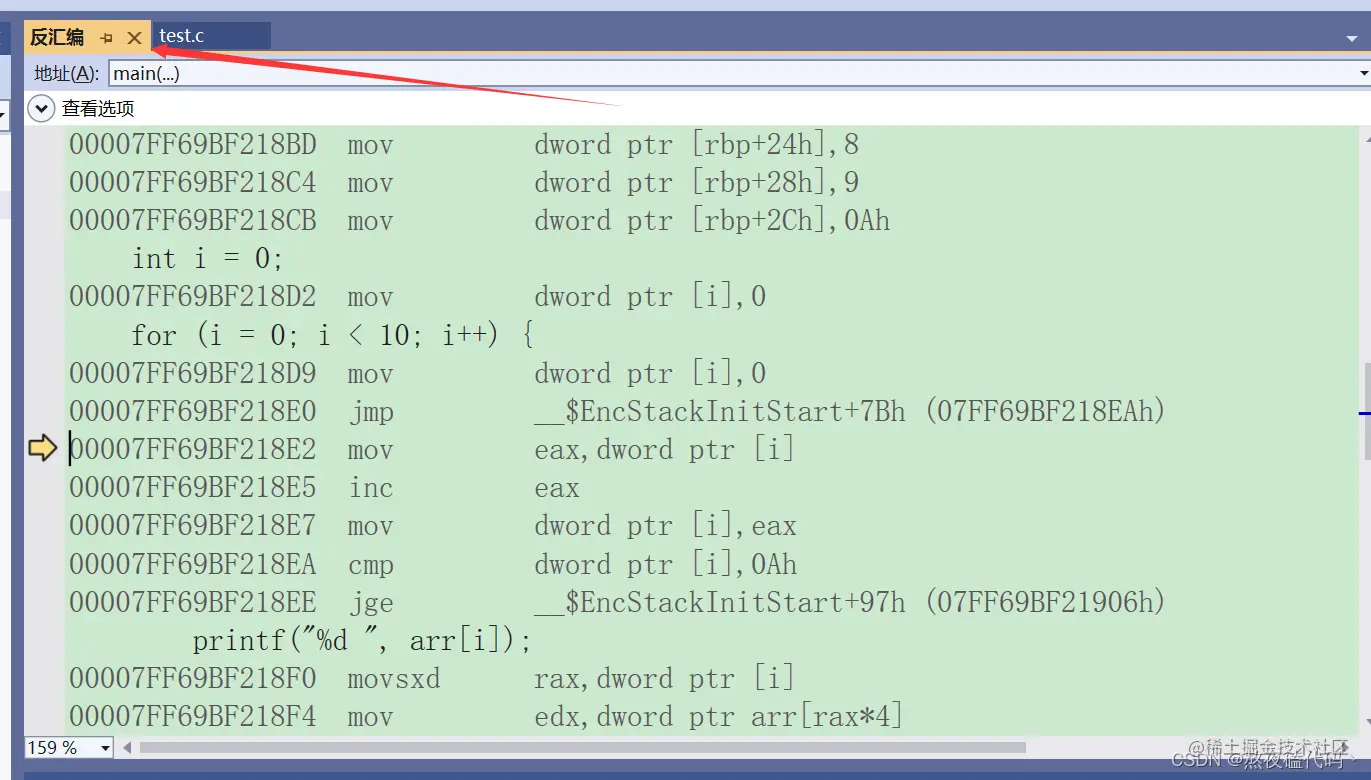Screen dimensions: 1371x780
Task: Click address 00007FF69BF218D9
Action: 192,374
